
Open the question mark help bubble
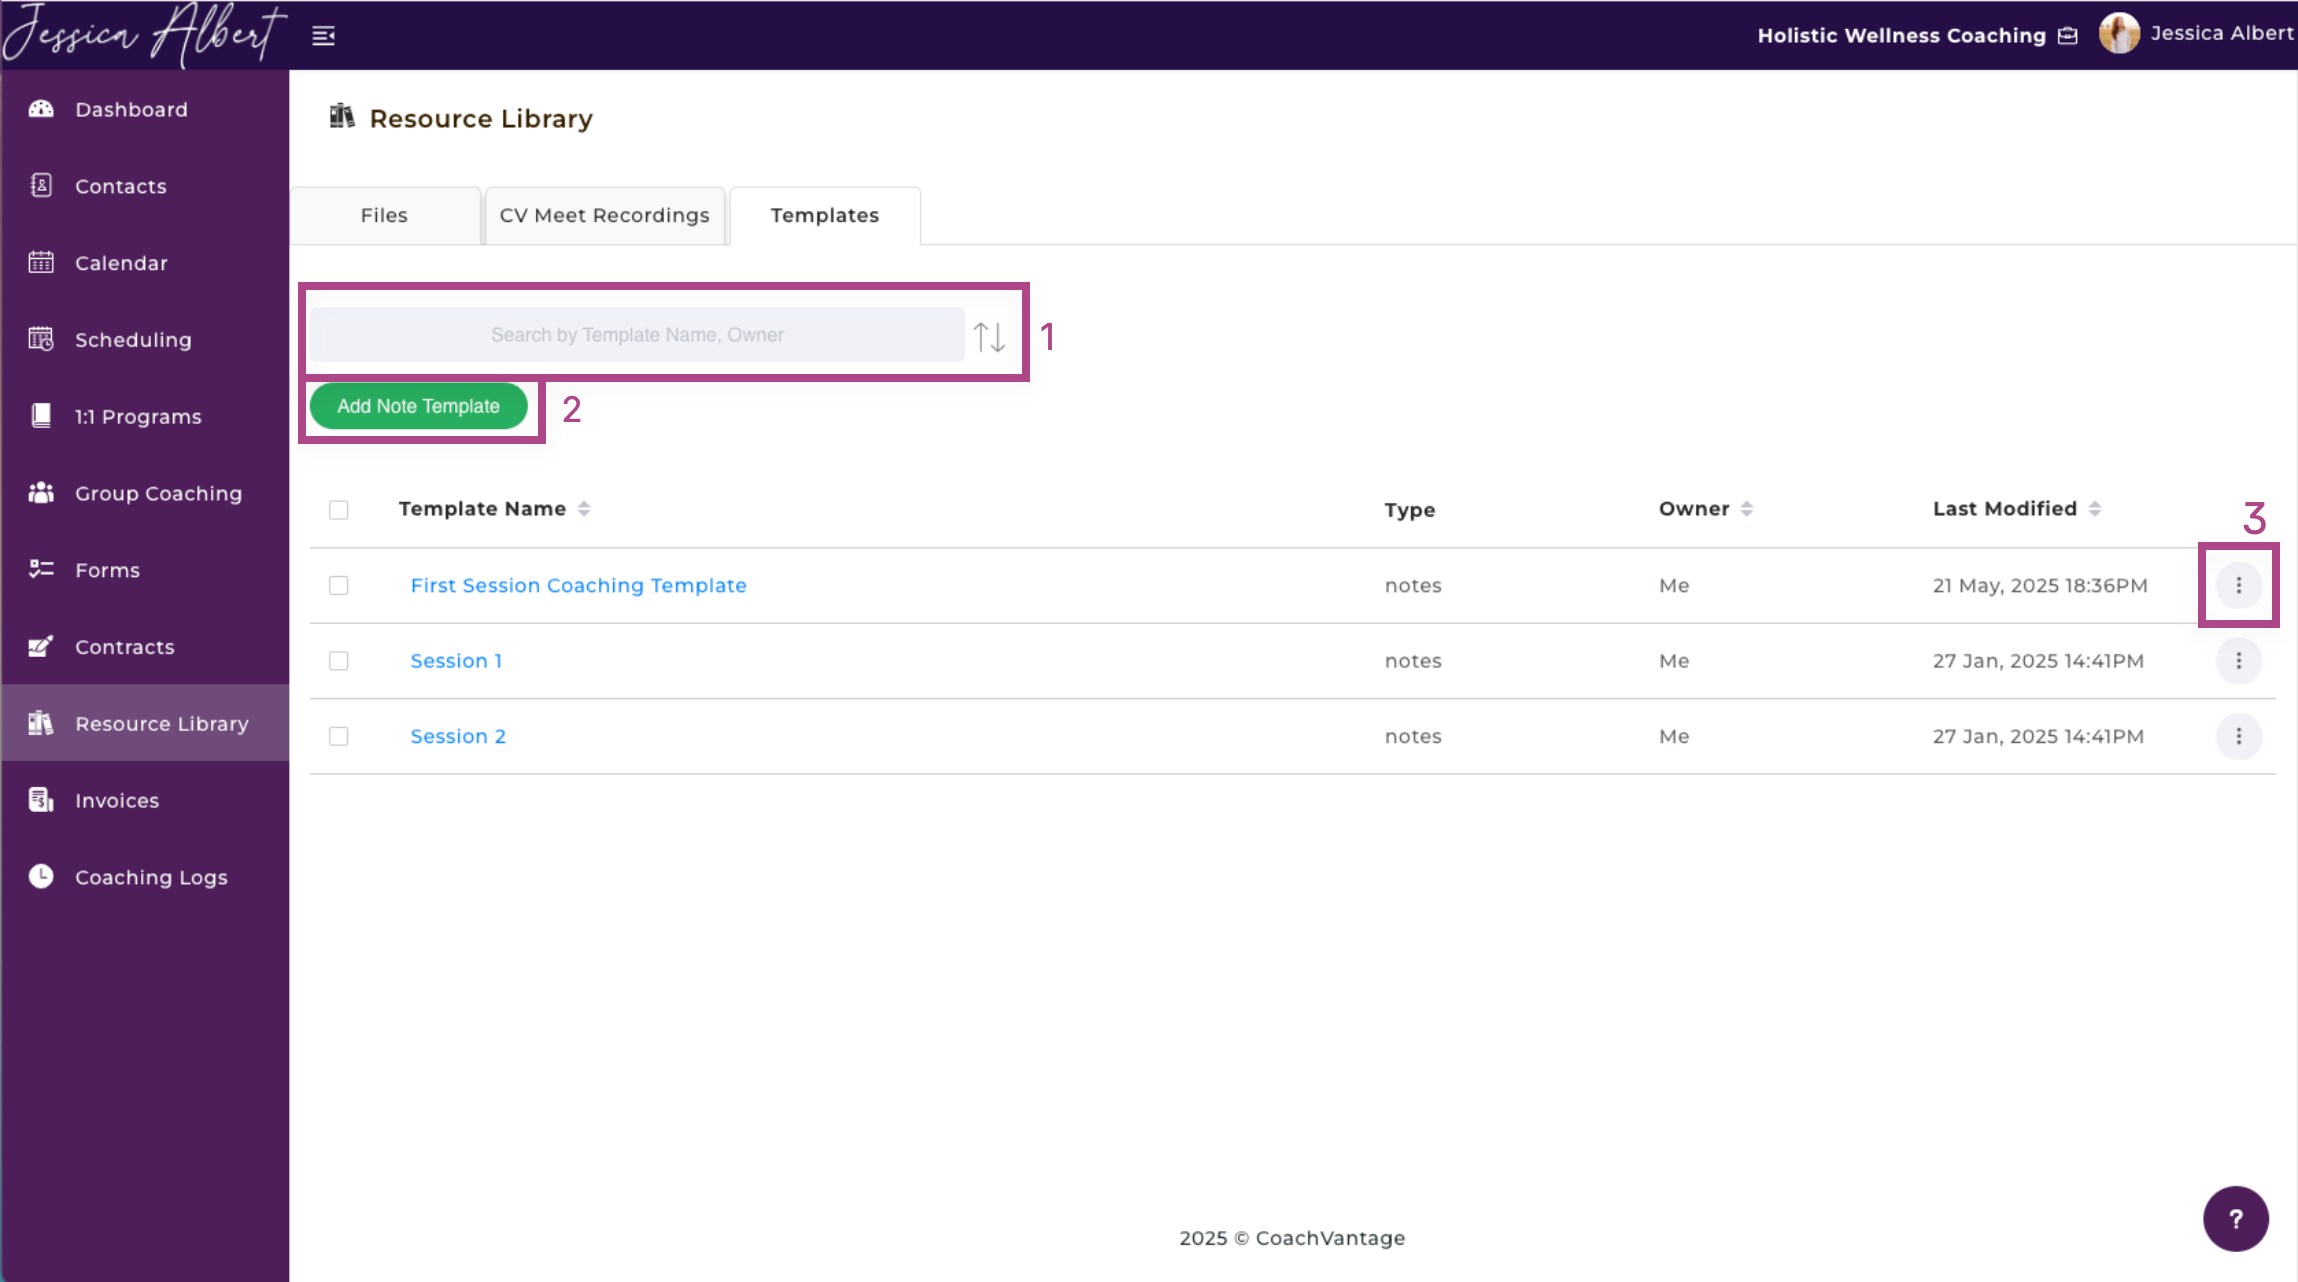(x=2235, y=1218)
